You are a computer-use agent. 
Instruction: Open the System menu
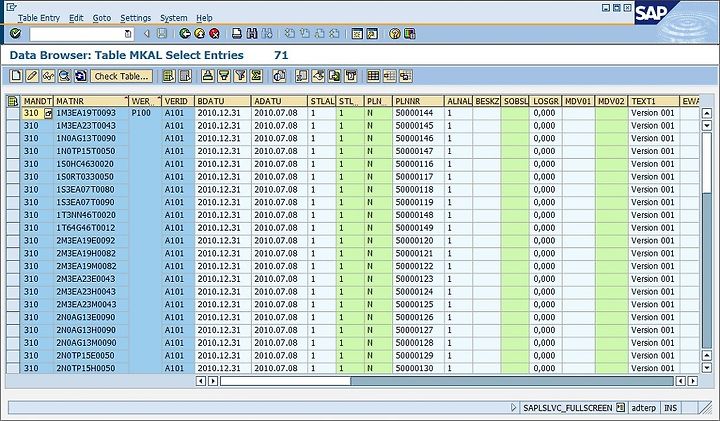click(174, 18)
